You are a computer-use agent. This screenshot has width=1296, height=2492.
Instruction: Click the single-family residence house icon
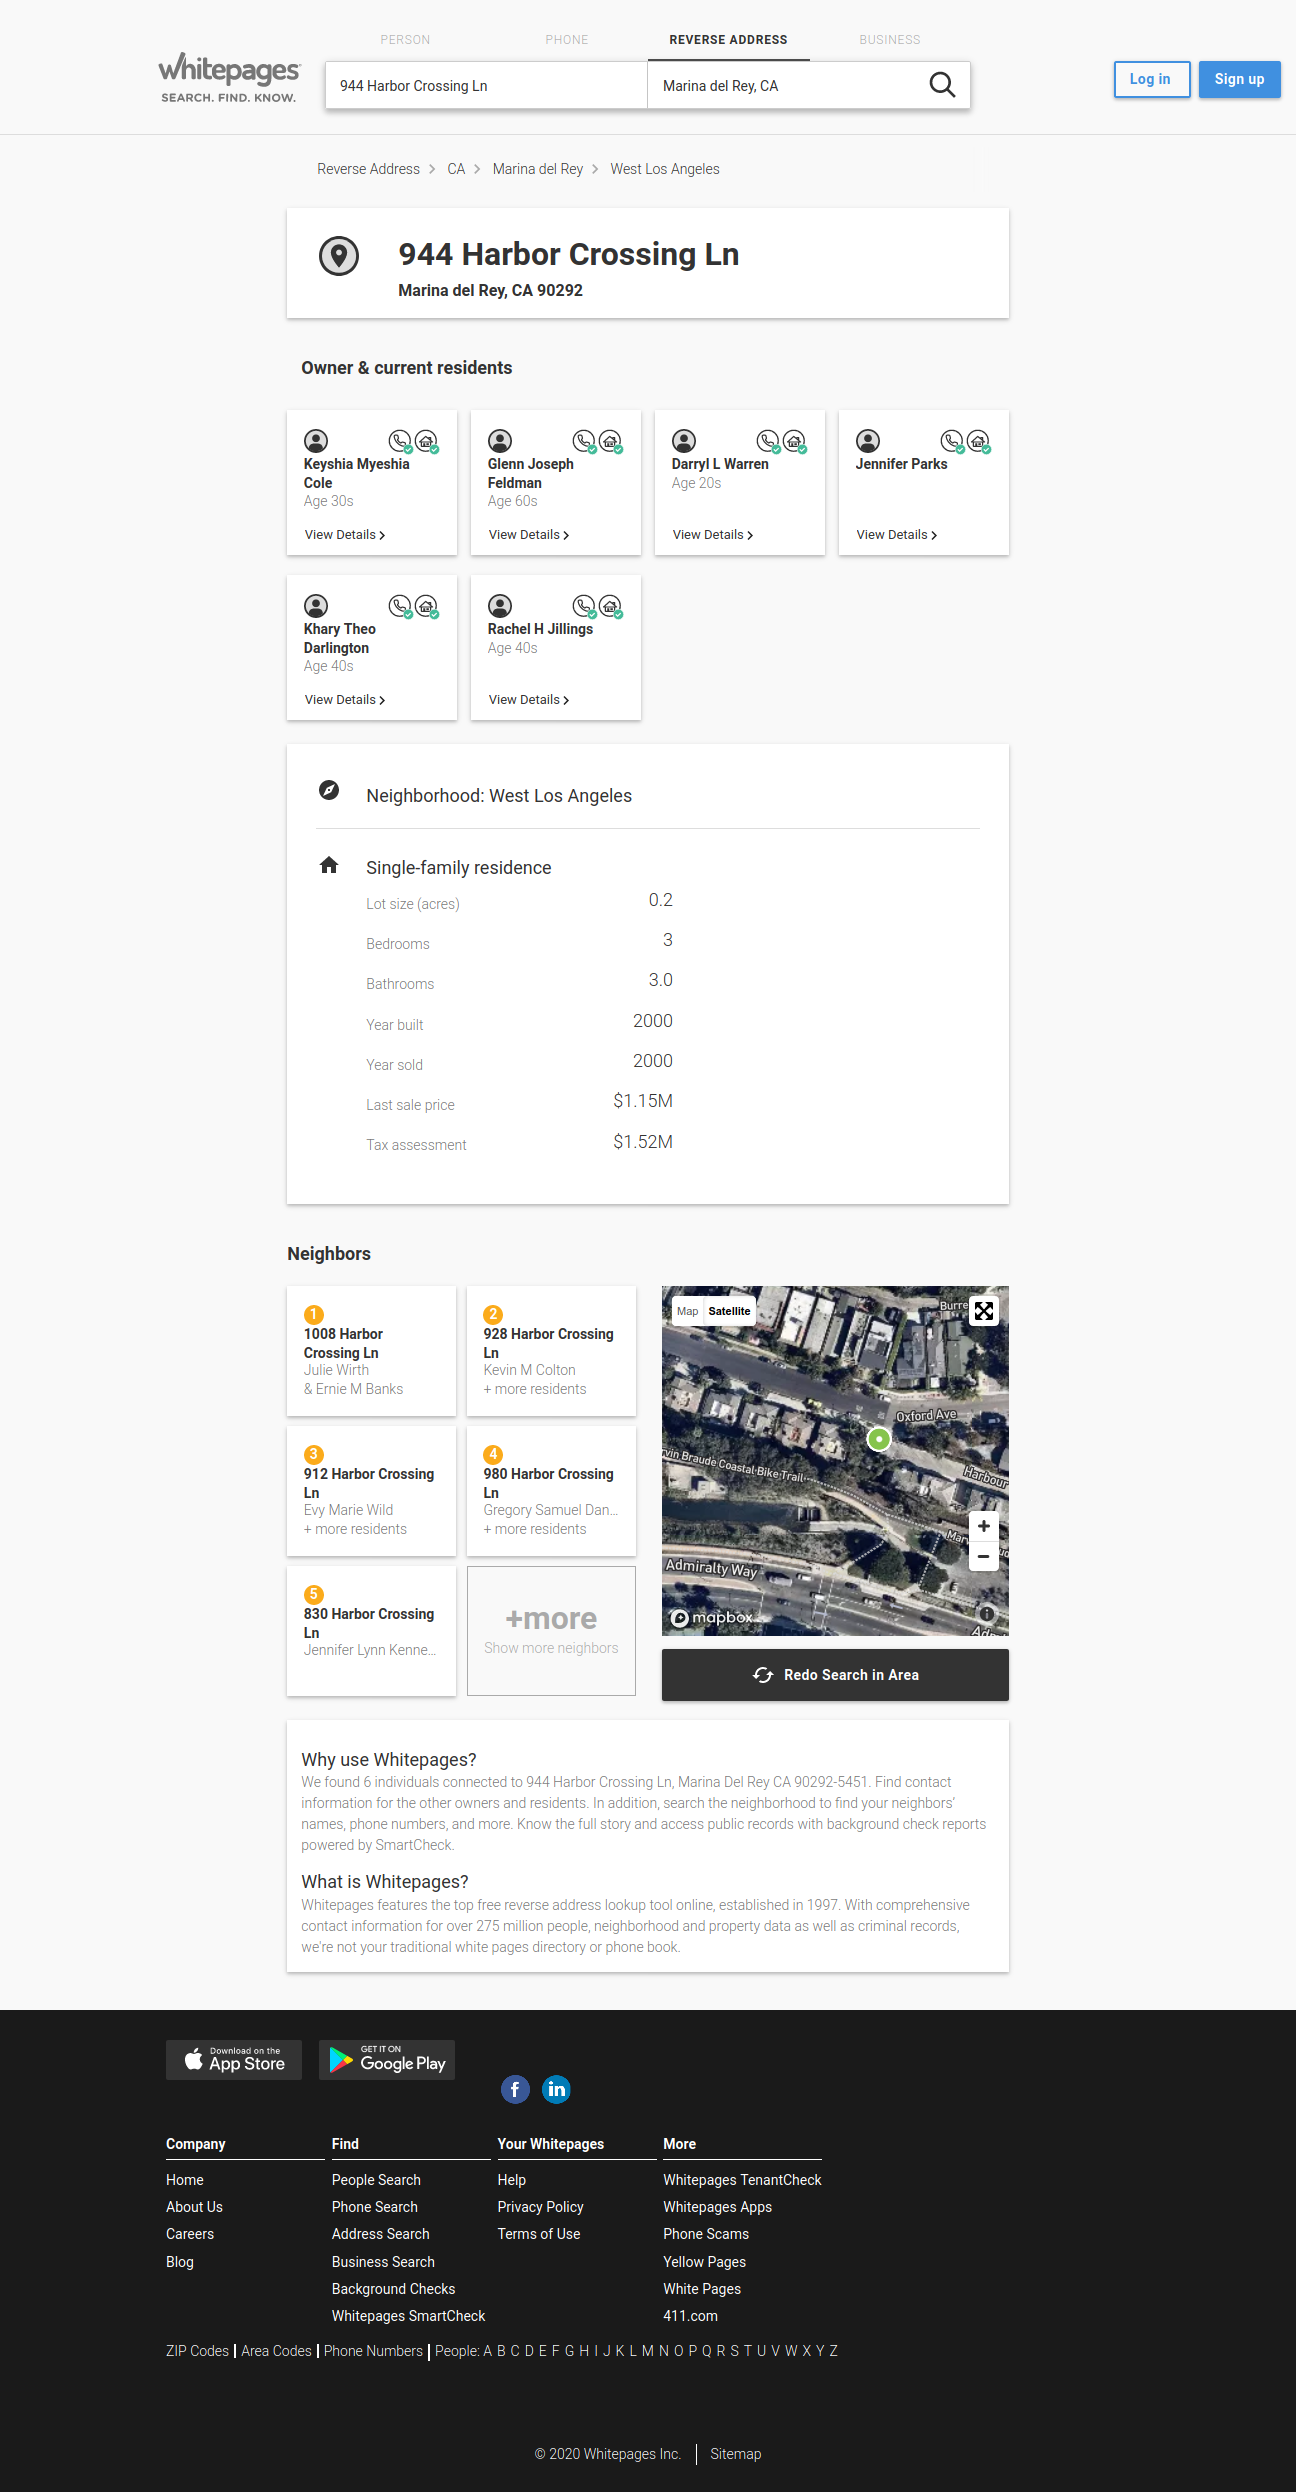tap(329, 865)
